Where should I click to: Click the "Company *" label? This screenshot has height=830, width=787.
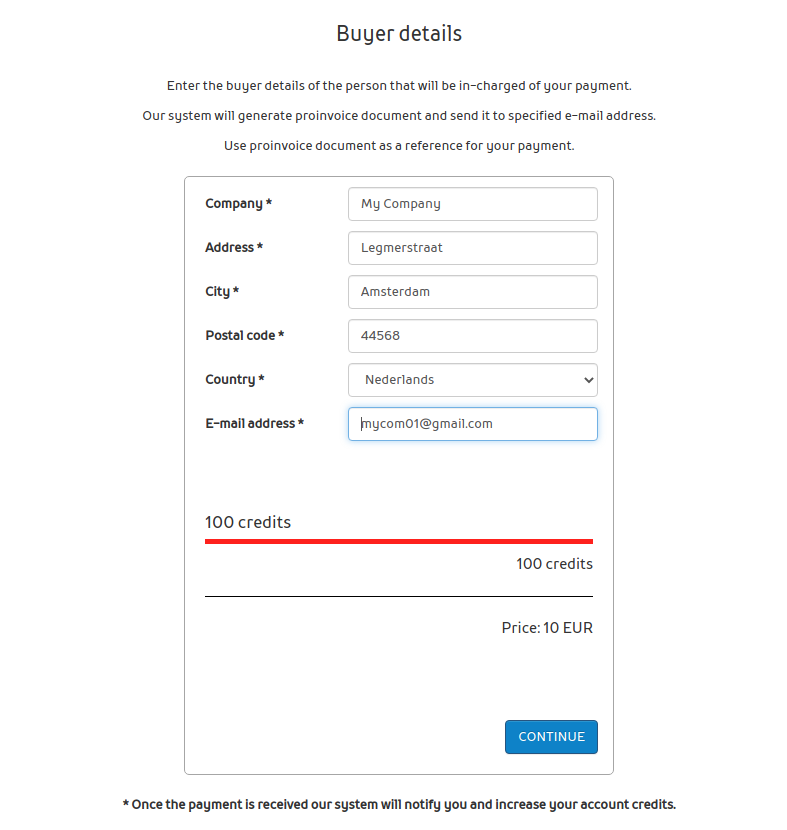click(238, 204)
